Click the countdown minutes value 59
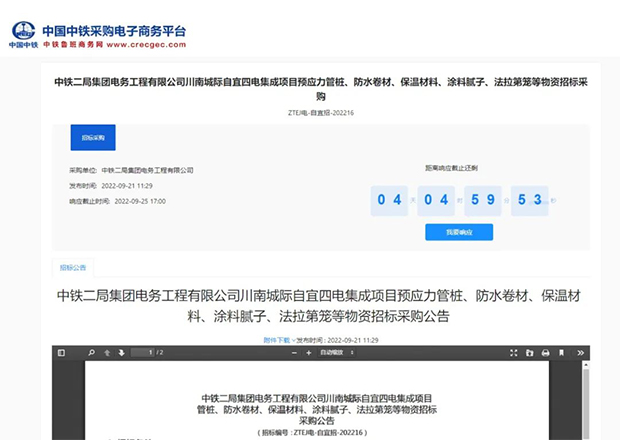 click(483, 200)
